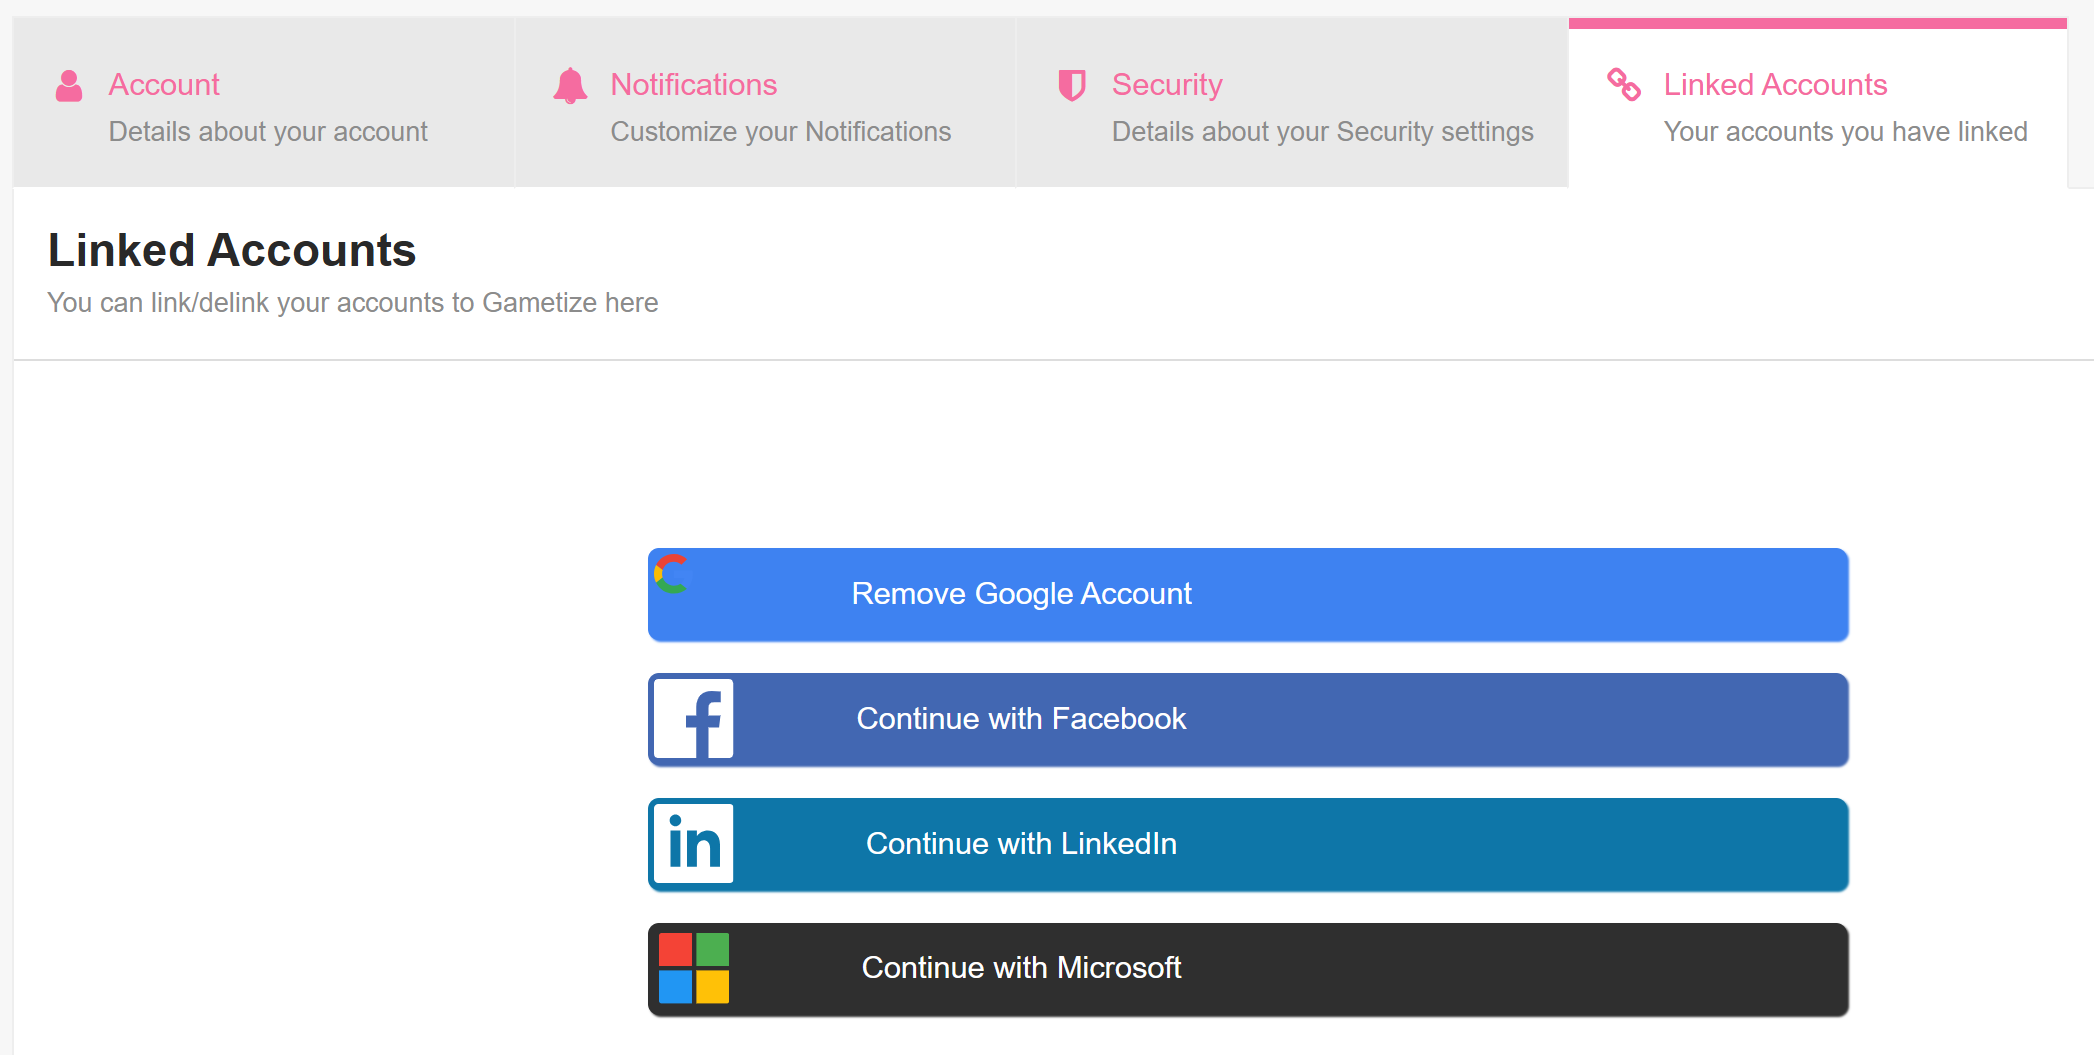Click the Notifications bell icon

(x=570, y=86)
